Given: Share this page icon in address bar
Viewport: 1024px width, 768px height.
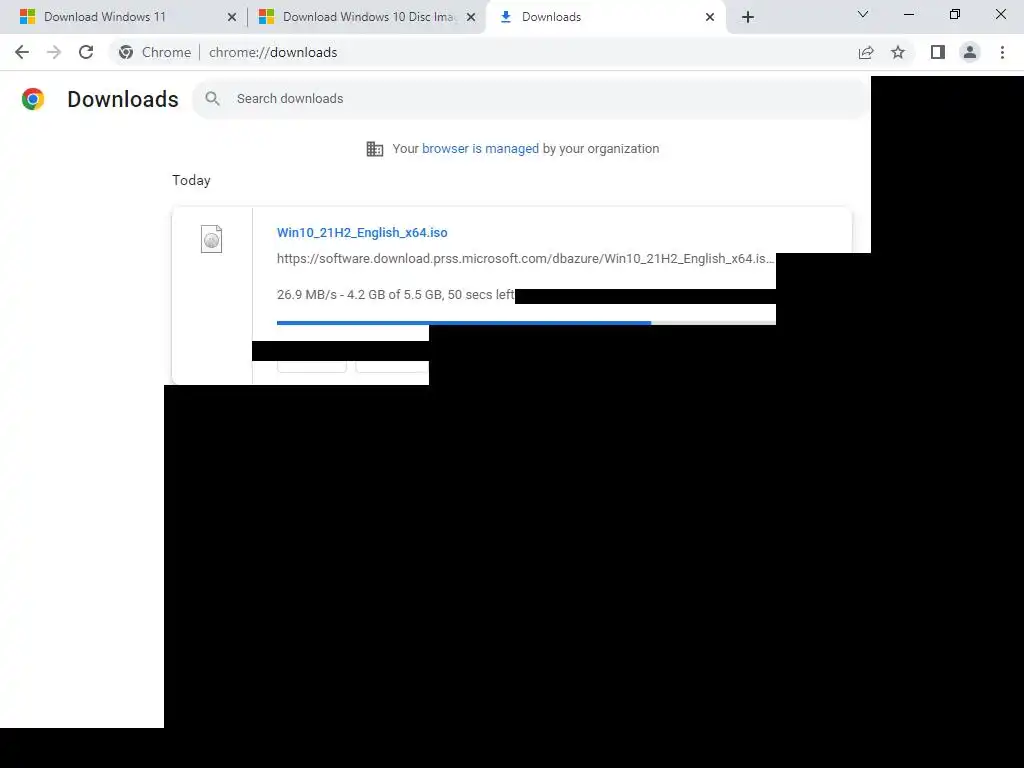Looking at the screenshot, I should pos(866,52).
